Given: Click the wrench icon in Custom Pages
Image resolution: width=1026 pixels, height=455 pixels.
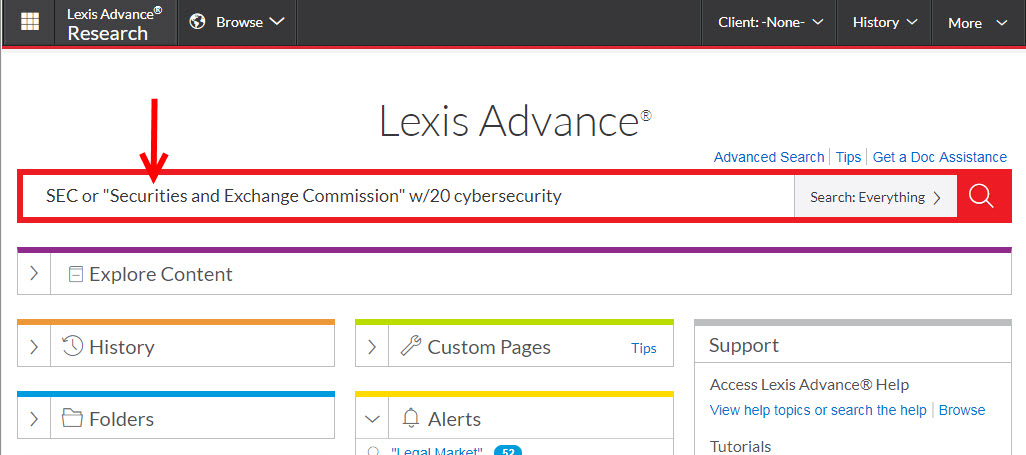Looking at the screenshot, I should click(410, 346).
